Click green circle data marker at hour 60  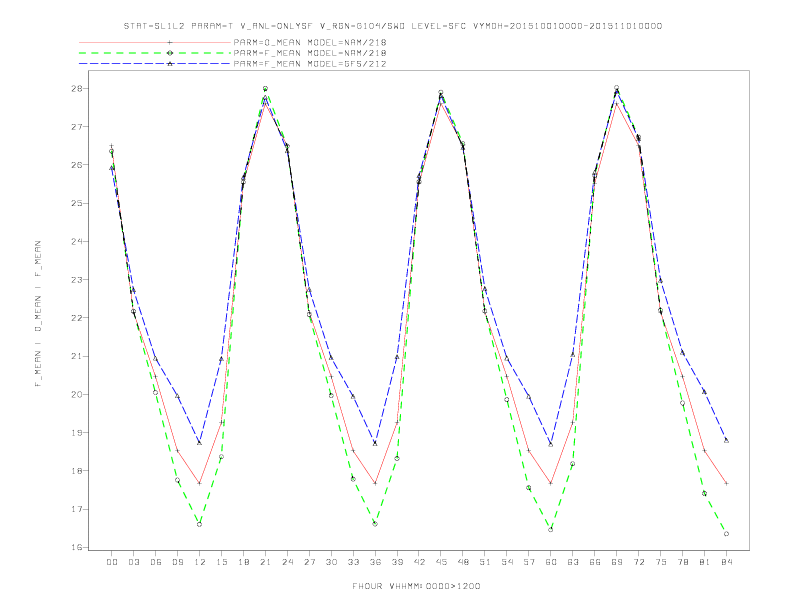pos(551,530)
